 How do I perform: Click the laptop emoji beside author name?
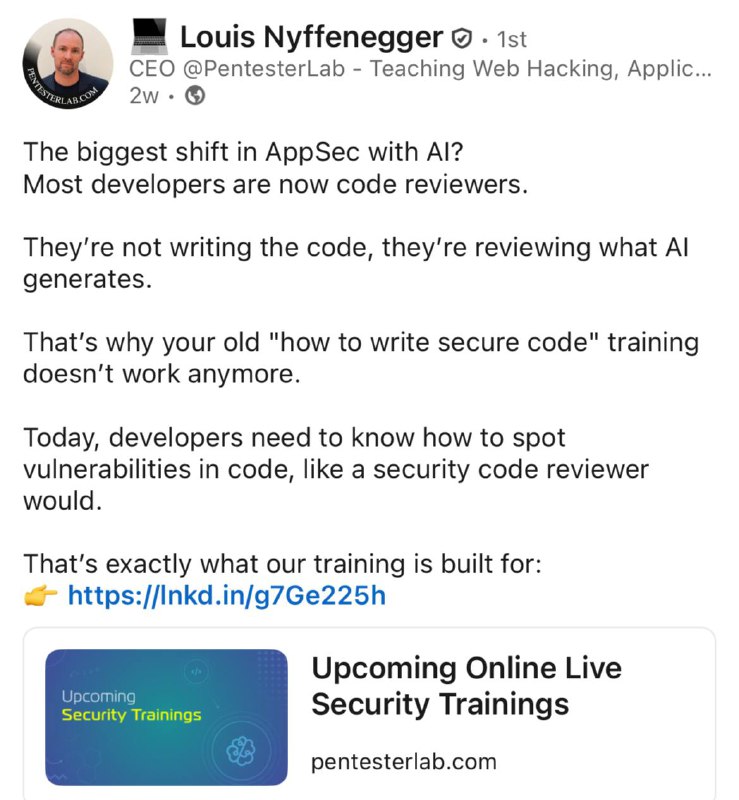(x=149, y=37)
